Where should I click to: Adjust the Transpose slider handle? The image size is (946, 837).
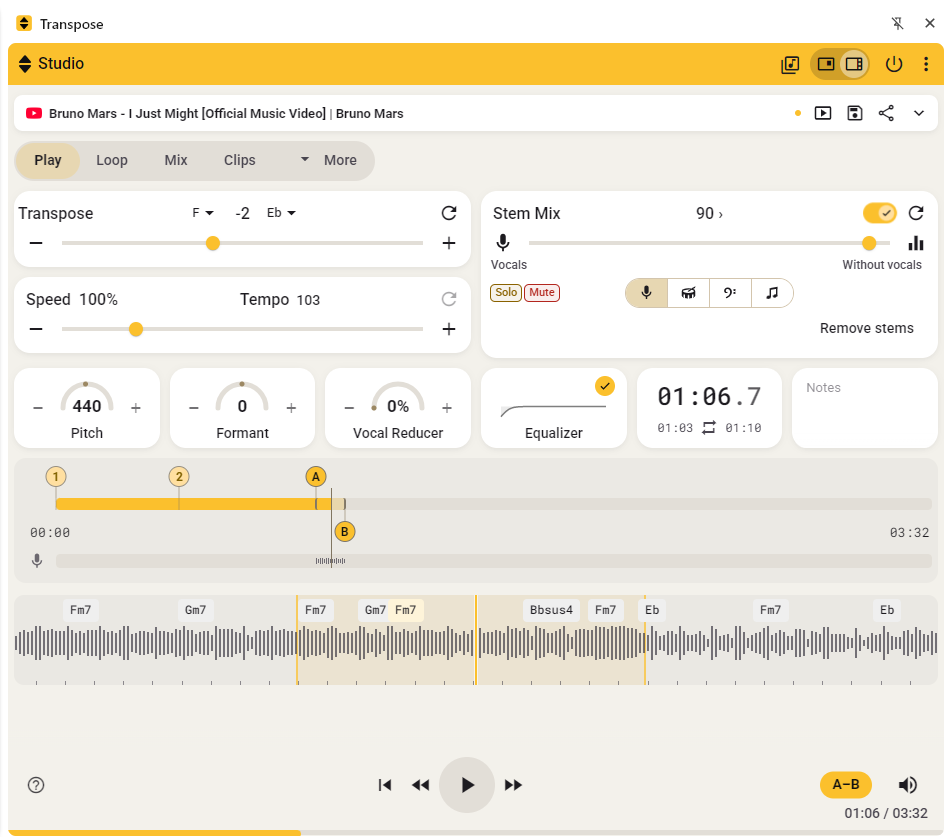[212, 243]
